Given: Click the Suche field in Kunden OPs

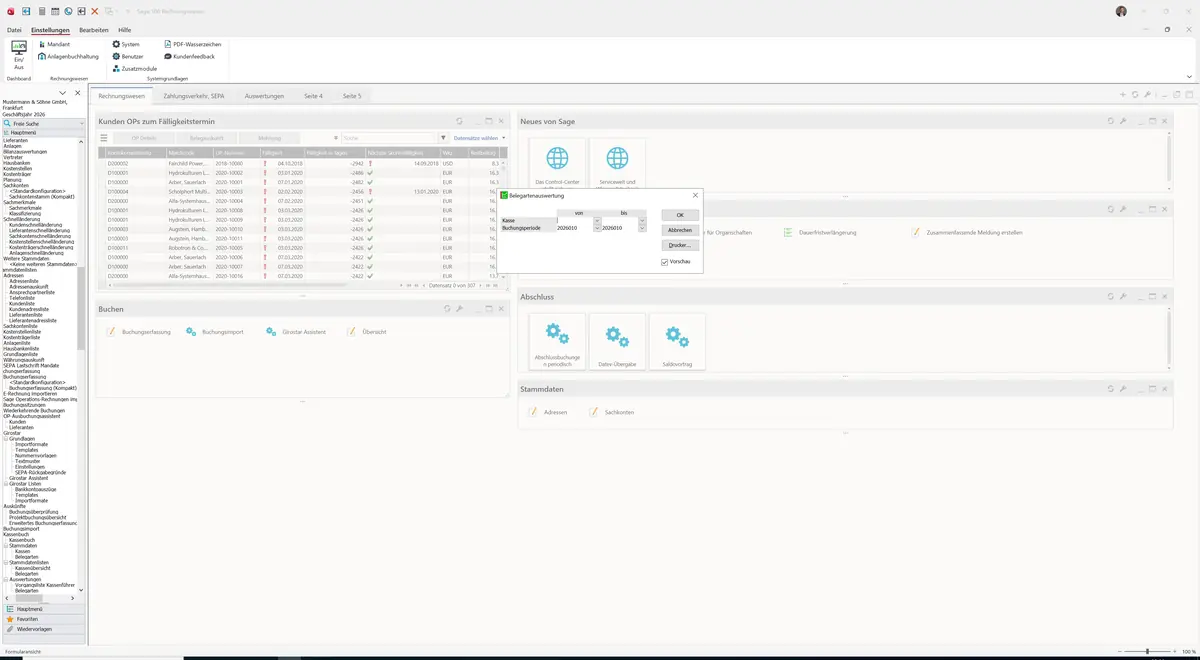Looking at the screenshot, I should [x=387, y=138].
